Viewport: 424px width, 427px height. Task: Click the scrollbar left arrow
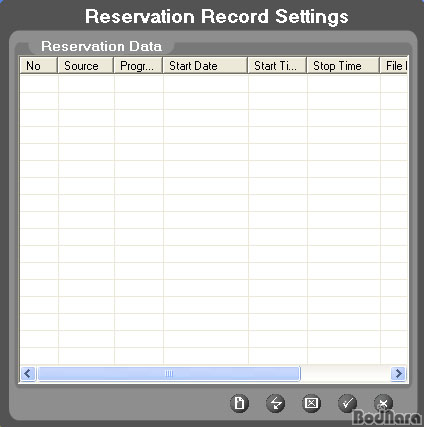(x=28, y=373)
